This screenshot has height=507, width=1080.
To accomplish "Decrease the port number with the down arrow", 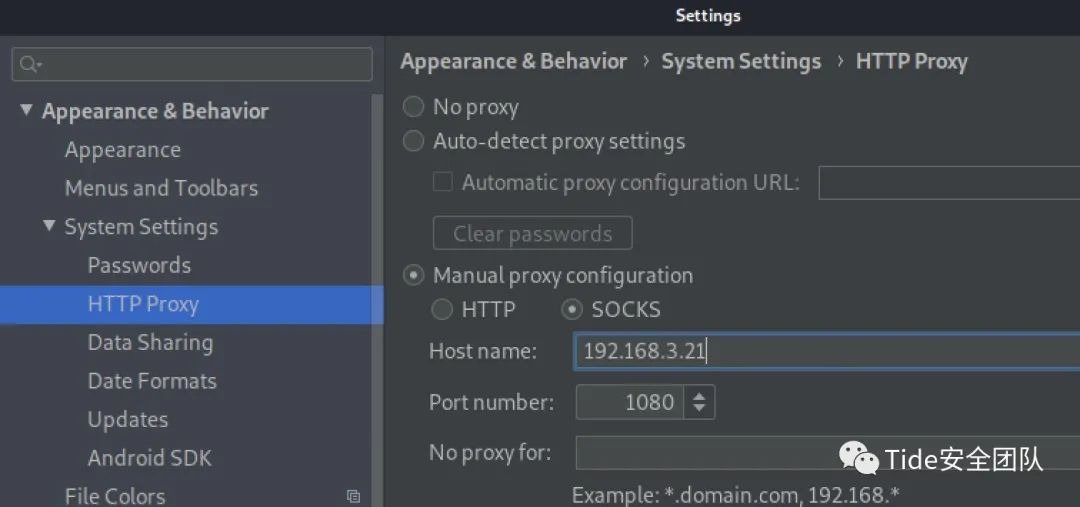I will [699, 409].
